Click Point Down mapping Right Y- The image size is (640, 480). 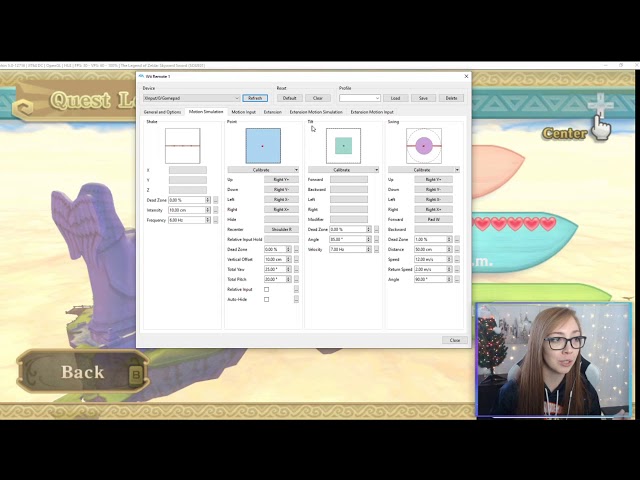point(281,189)
